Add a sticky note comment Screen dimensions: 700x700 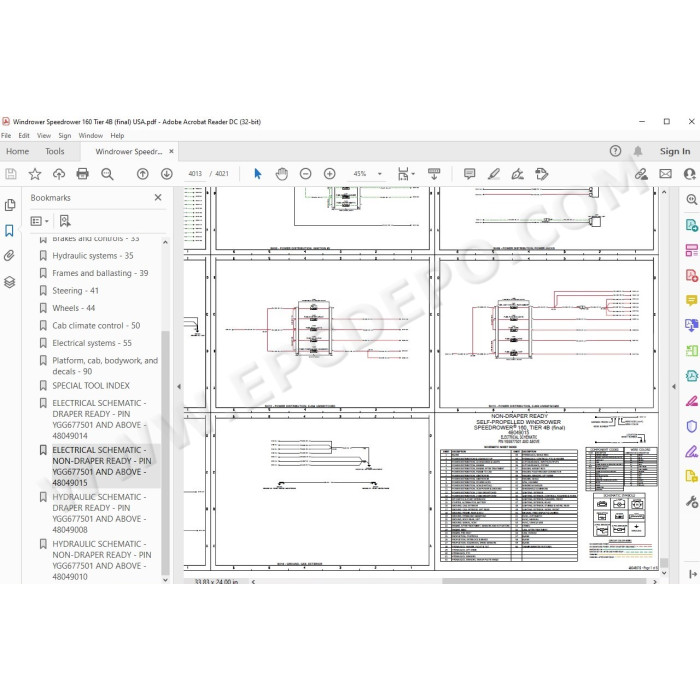tap(469, 174)
